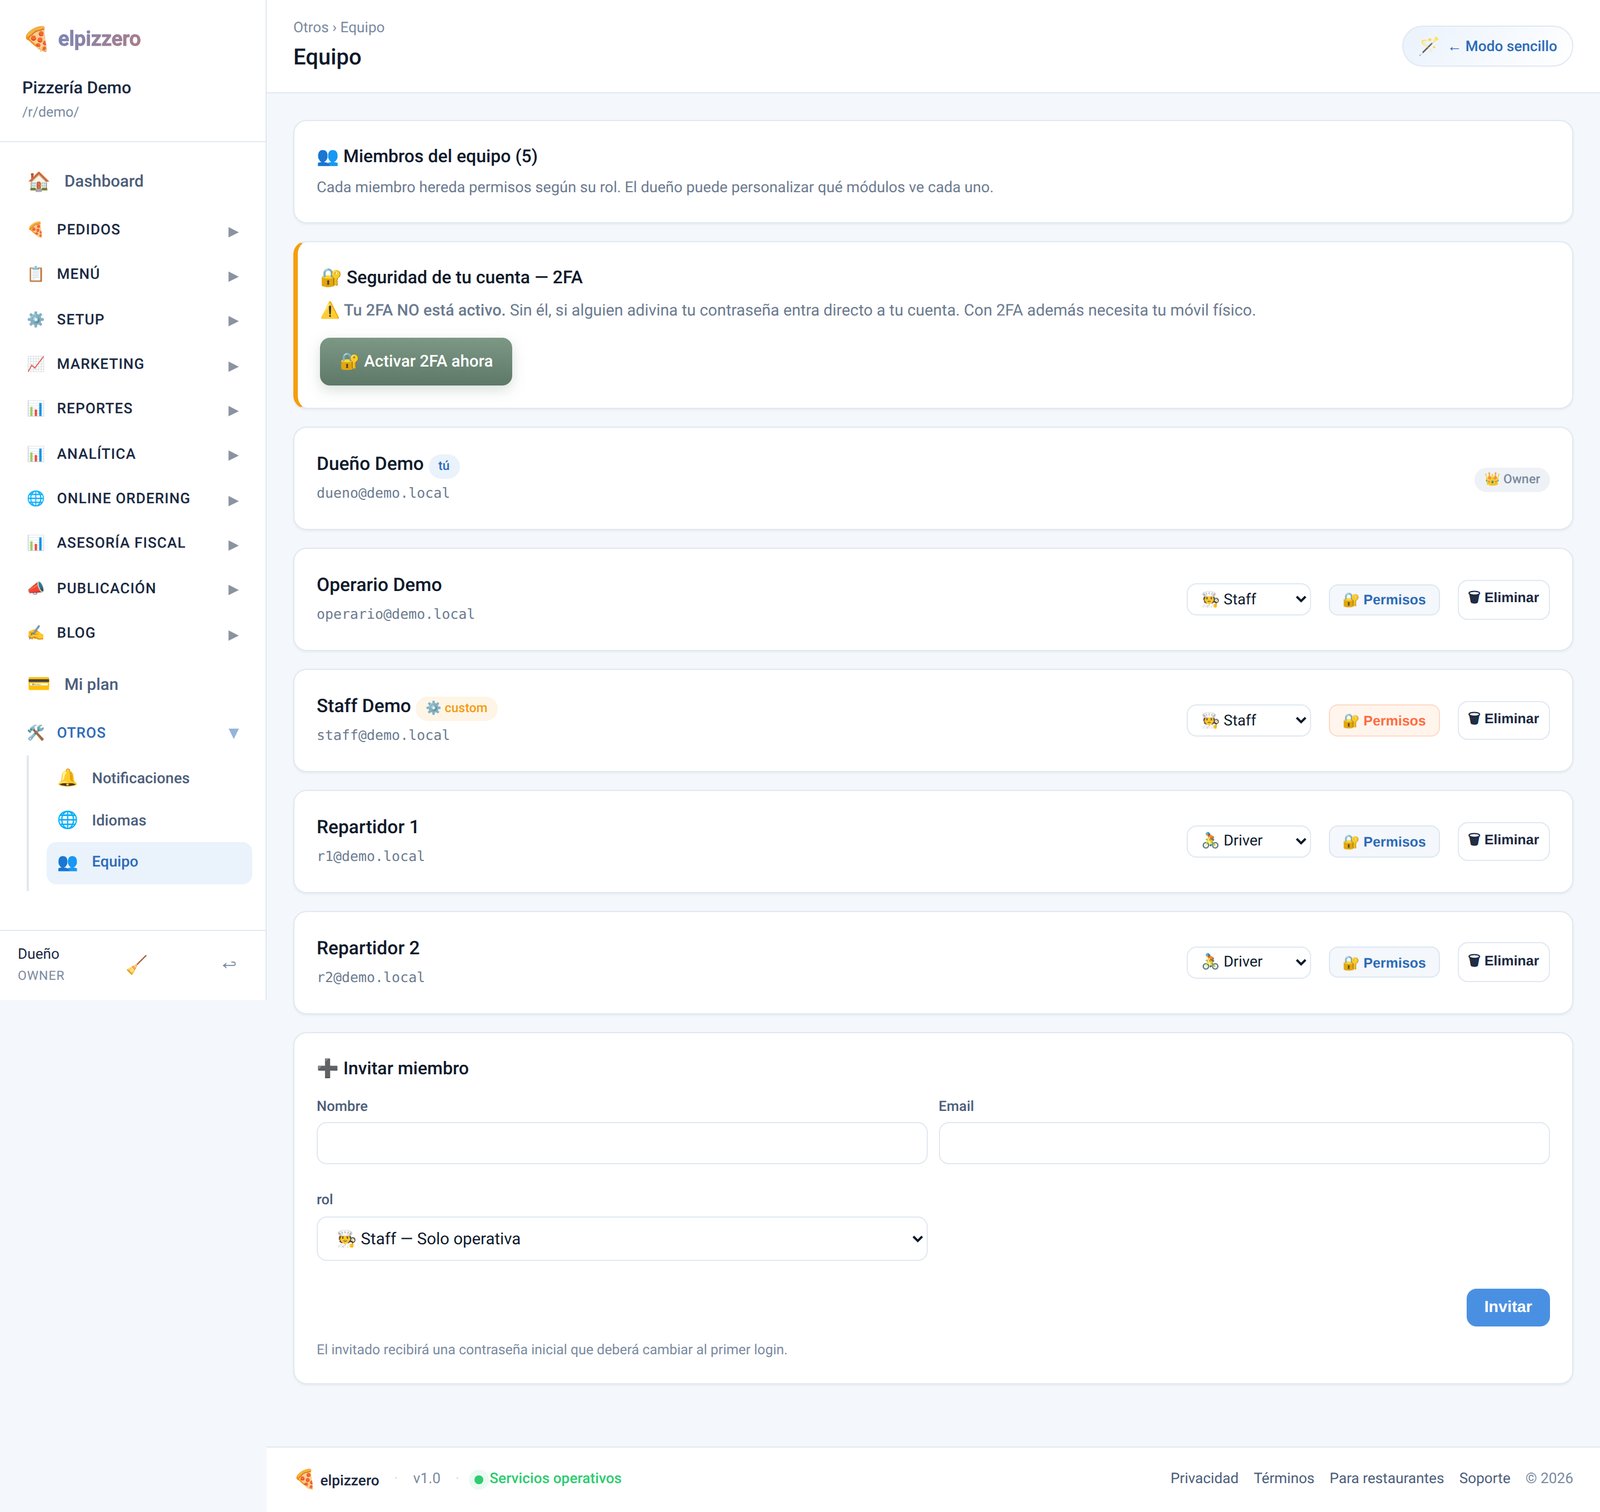The height and width of the screenshot is (1512, 1600).
Task: Open the rol select in invite form
Action: [622, 1239]
